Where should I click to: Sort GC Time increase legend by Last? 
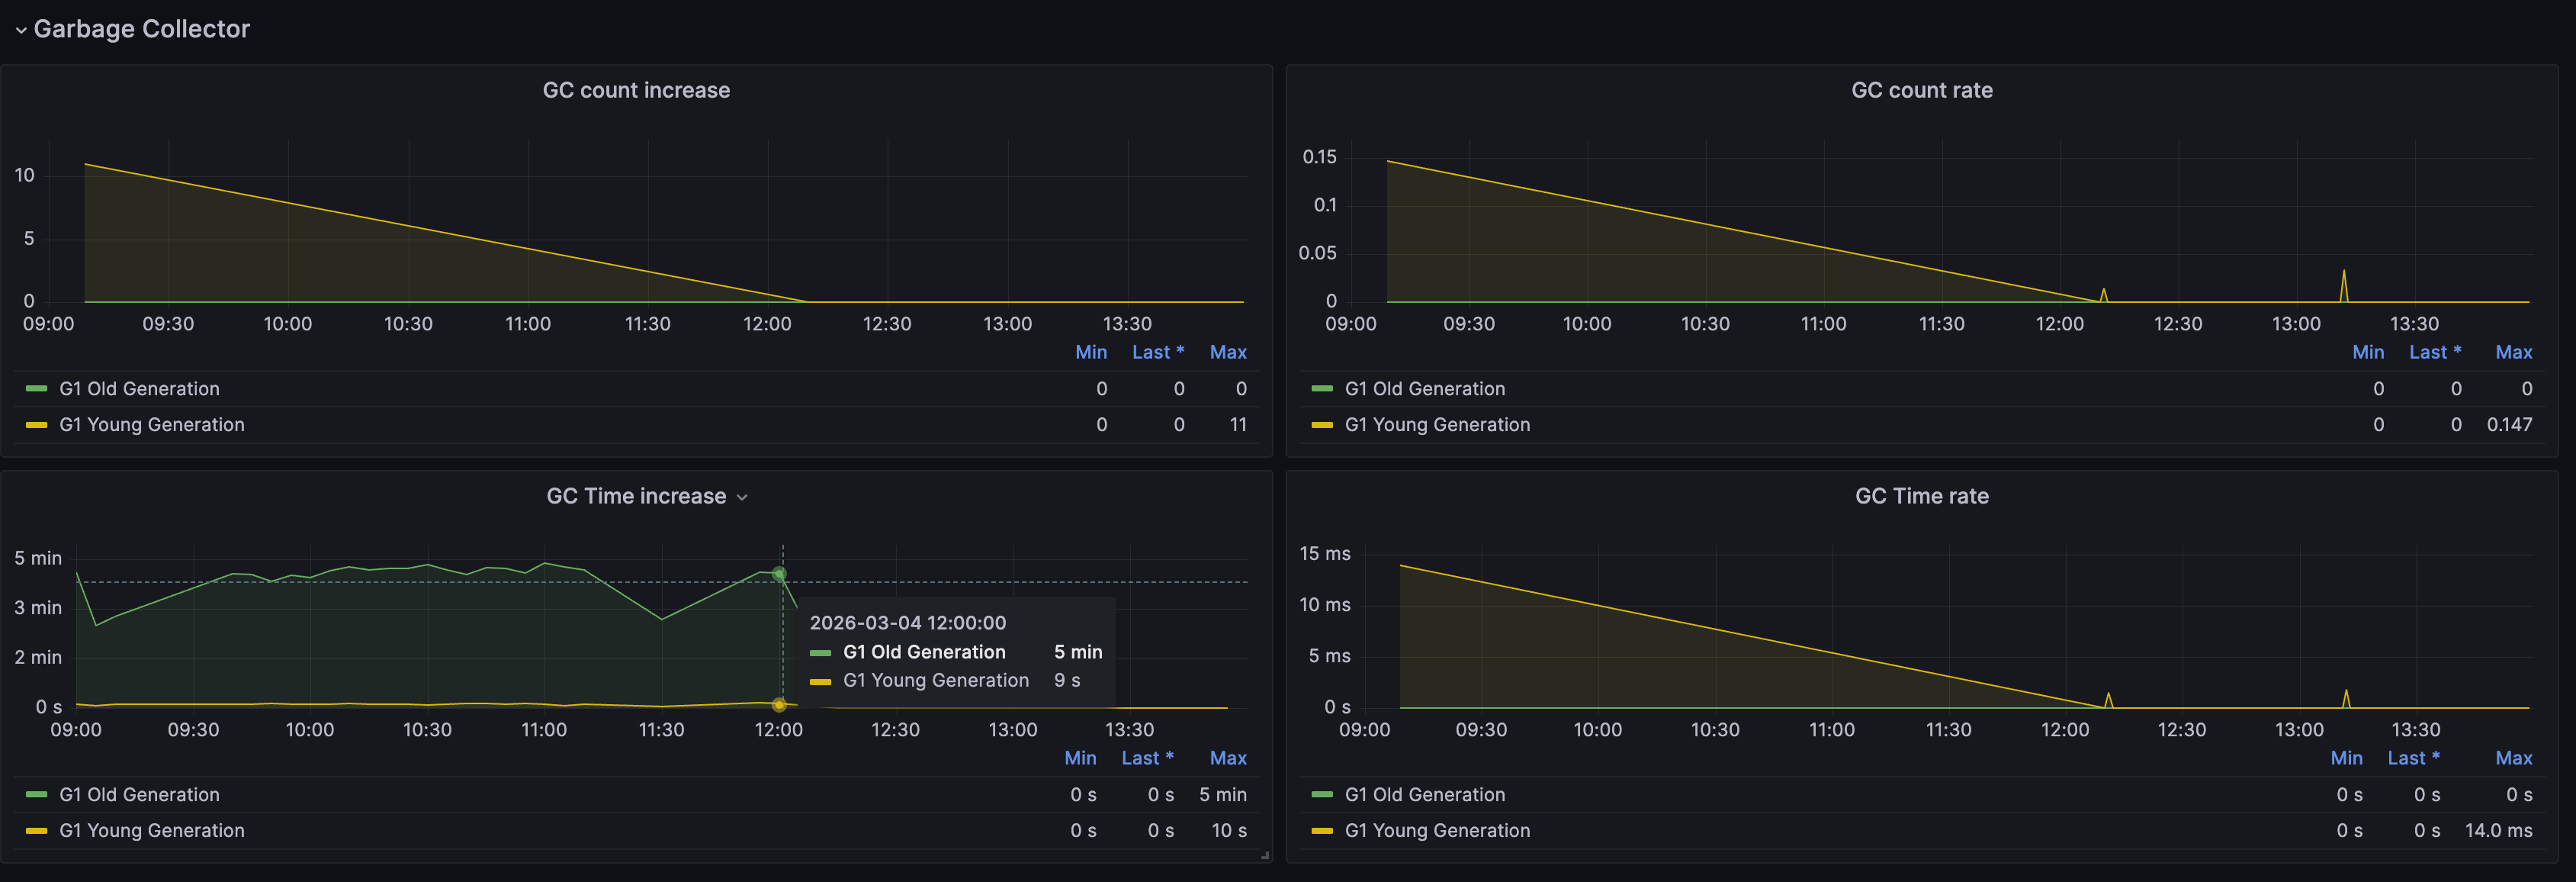(x=1147, y=758)
